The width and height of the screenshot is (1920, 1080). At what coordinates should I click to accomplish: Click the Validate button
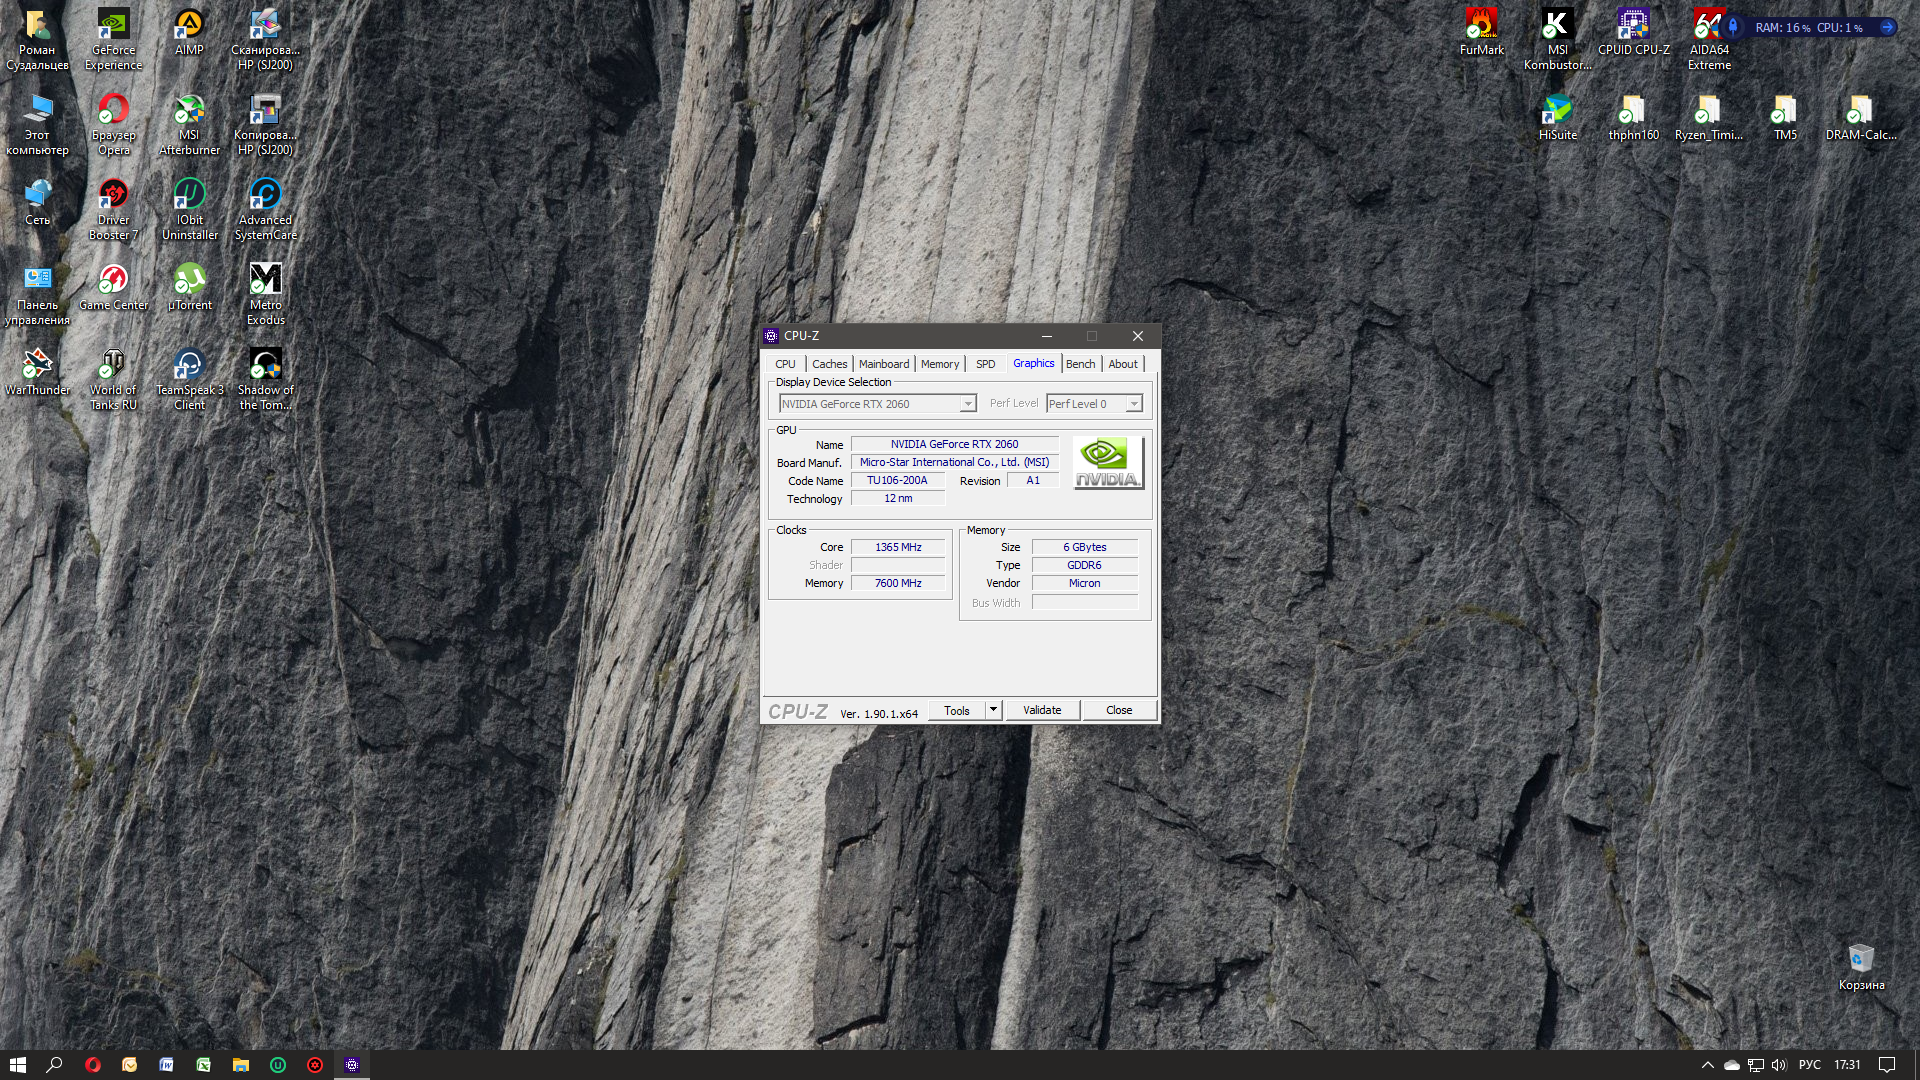click(1042, 710)
